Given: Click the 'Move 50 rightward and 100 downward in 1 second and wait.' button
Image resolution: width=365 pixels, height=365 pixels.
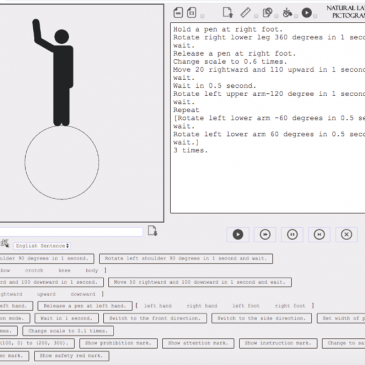Looking at the screenshot, I should pos(200,282).
